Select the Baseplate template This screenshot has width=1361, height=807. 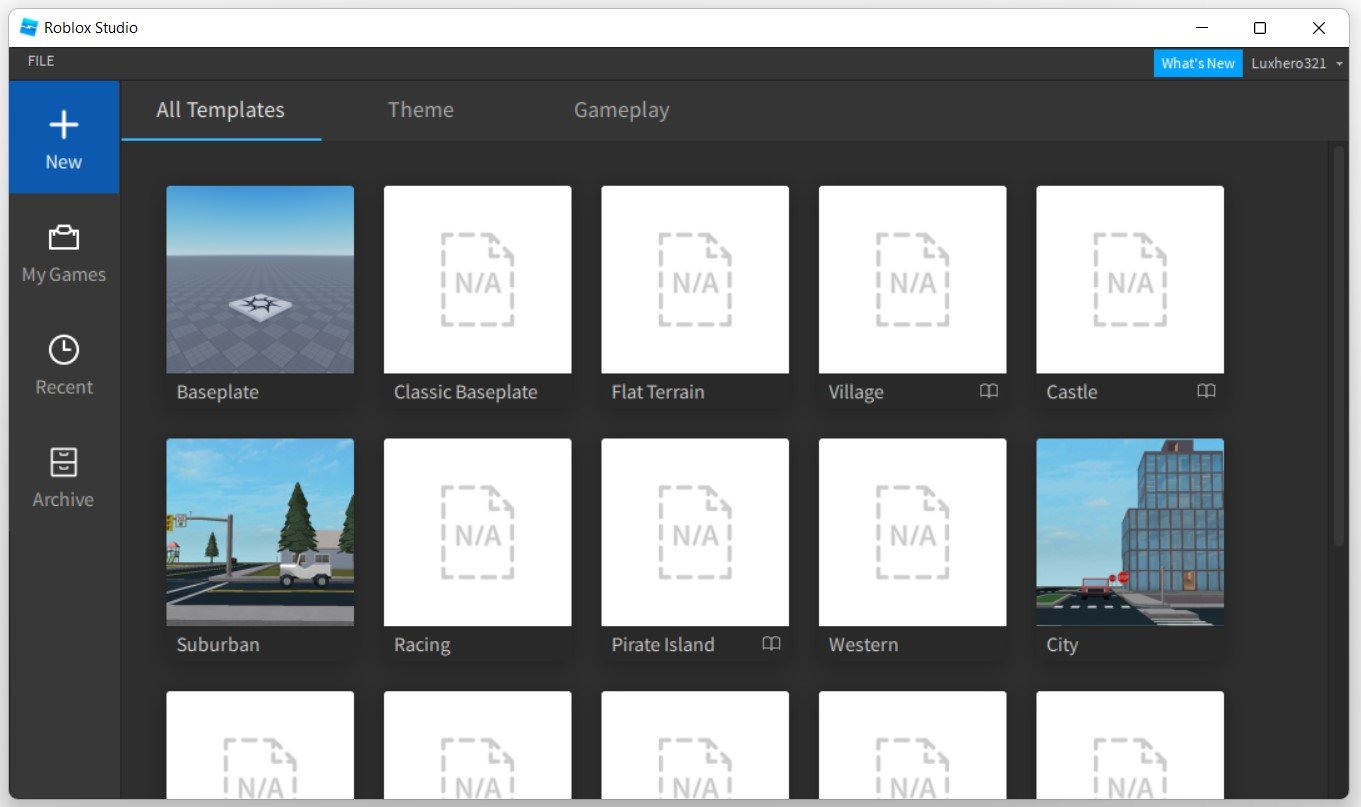click(260, 279)
